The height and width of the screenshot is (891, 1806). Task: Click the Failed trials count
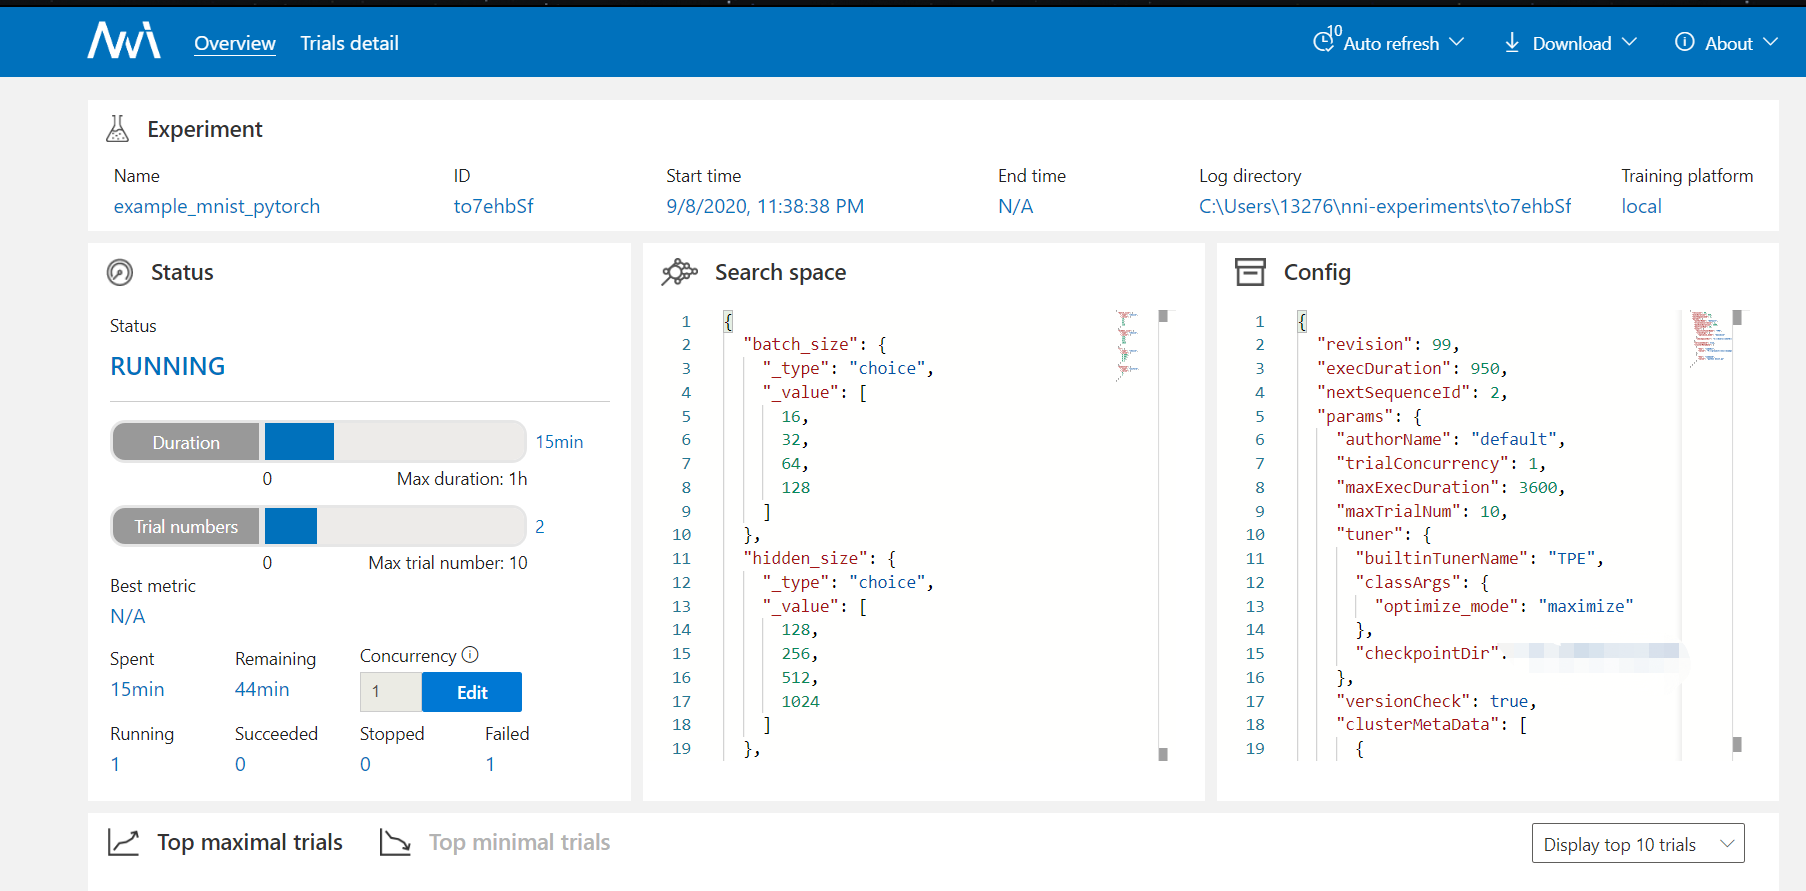click(490, 764)
